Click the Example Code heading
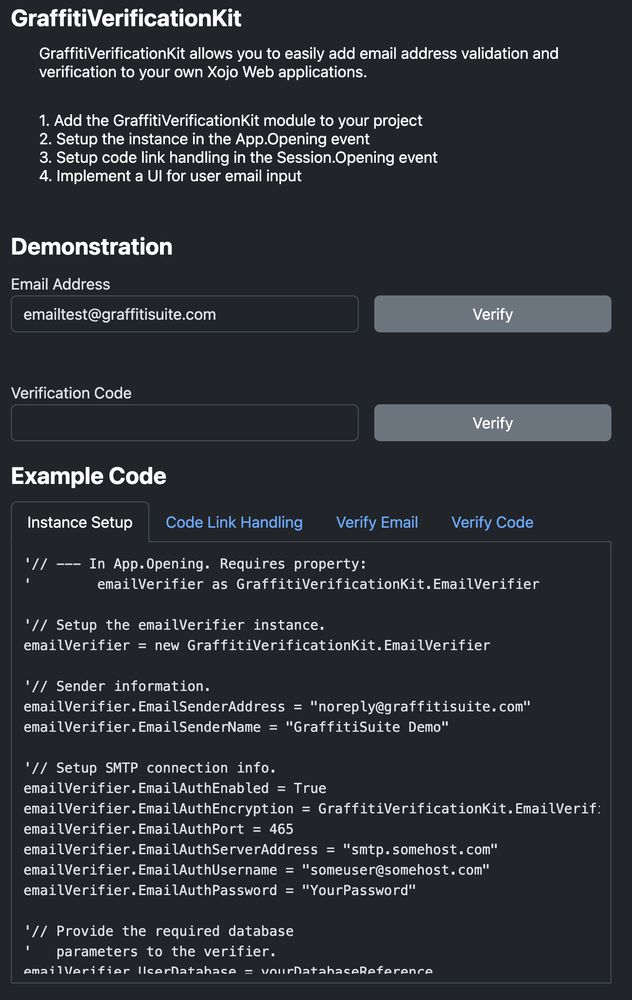The height and width of the screenshot is (1000, 632). pyautogui.click(x=89, y=476)
